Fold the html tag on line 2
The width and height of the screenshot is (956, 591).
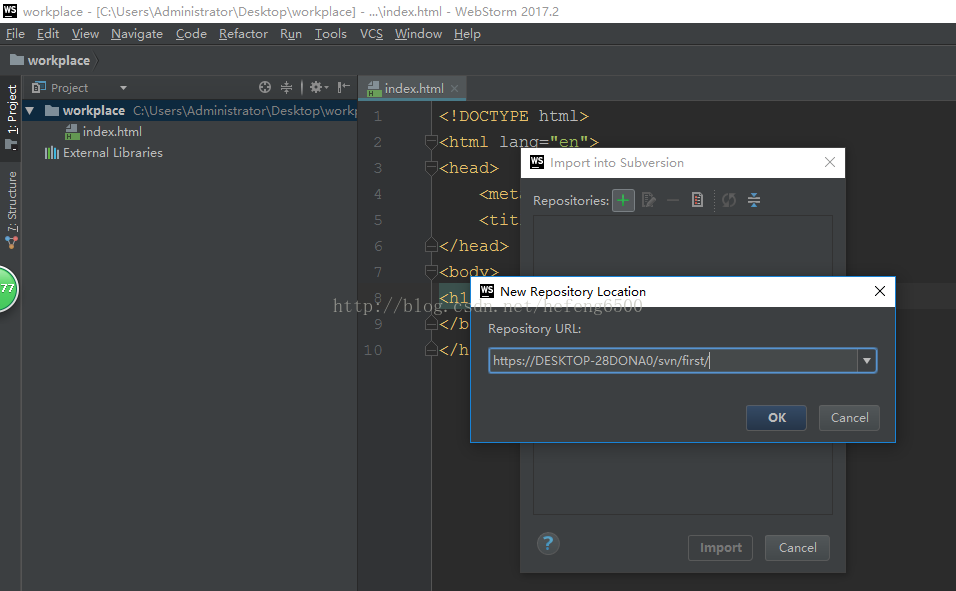click(x=431, y=142)
